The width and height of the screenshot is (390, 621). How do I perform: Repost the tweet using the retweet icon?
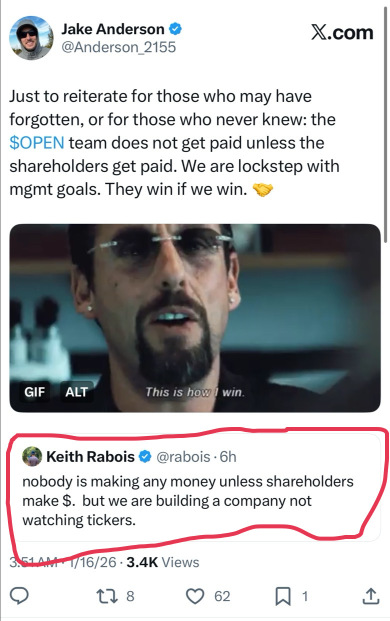[107, 596]
